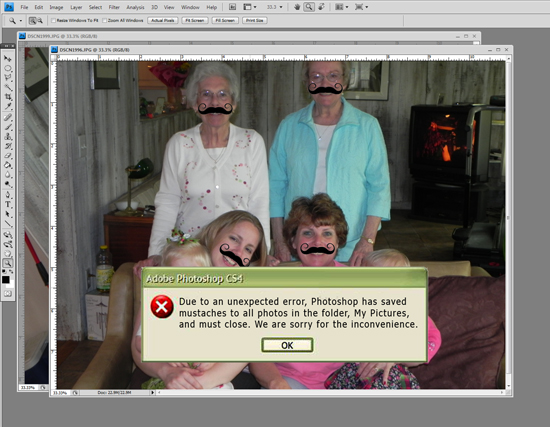The image size is (550, 427).
Task: Select the Line shape tool
Action: 8,223
